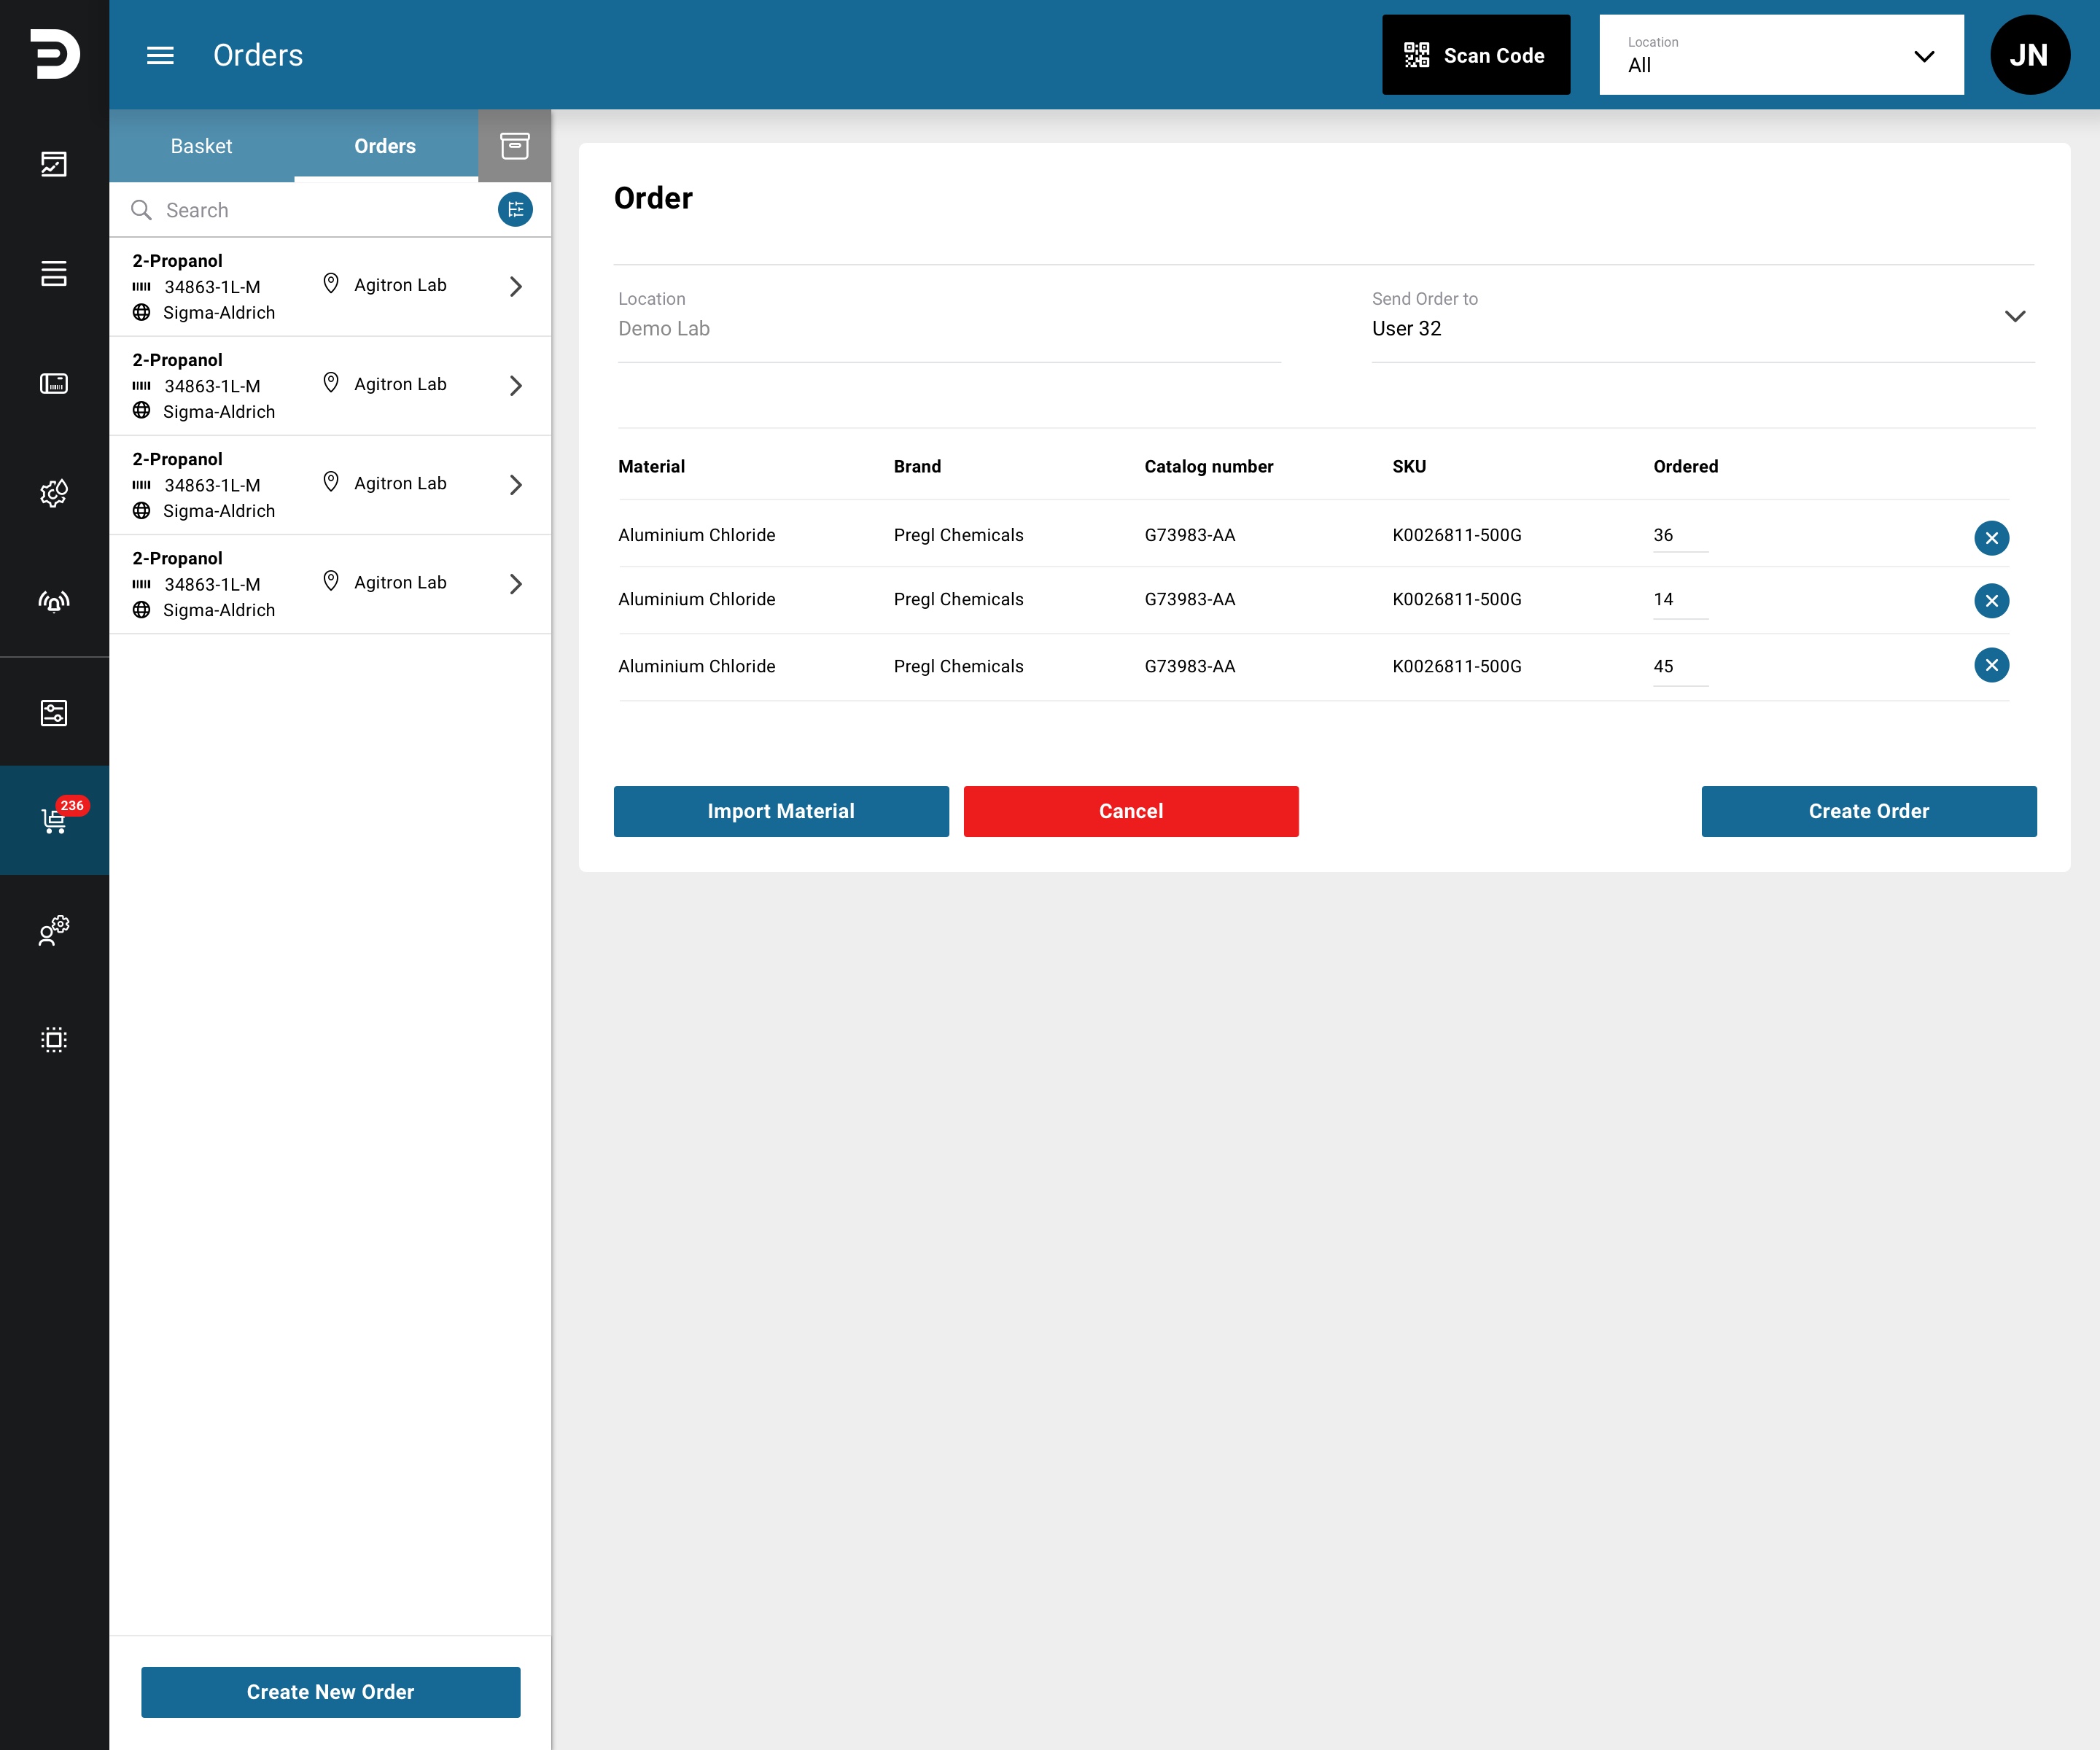Remove the Aluminium Chloride row with 36 ordered

tap(1991, 538)
